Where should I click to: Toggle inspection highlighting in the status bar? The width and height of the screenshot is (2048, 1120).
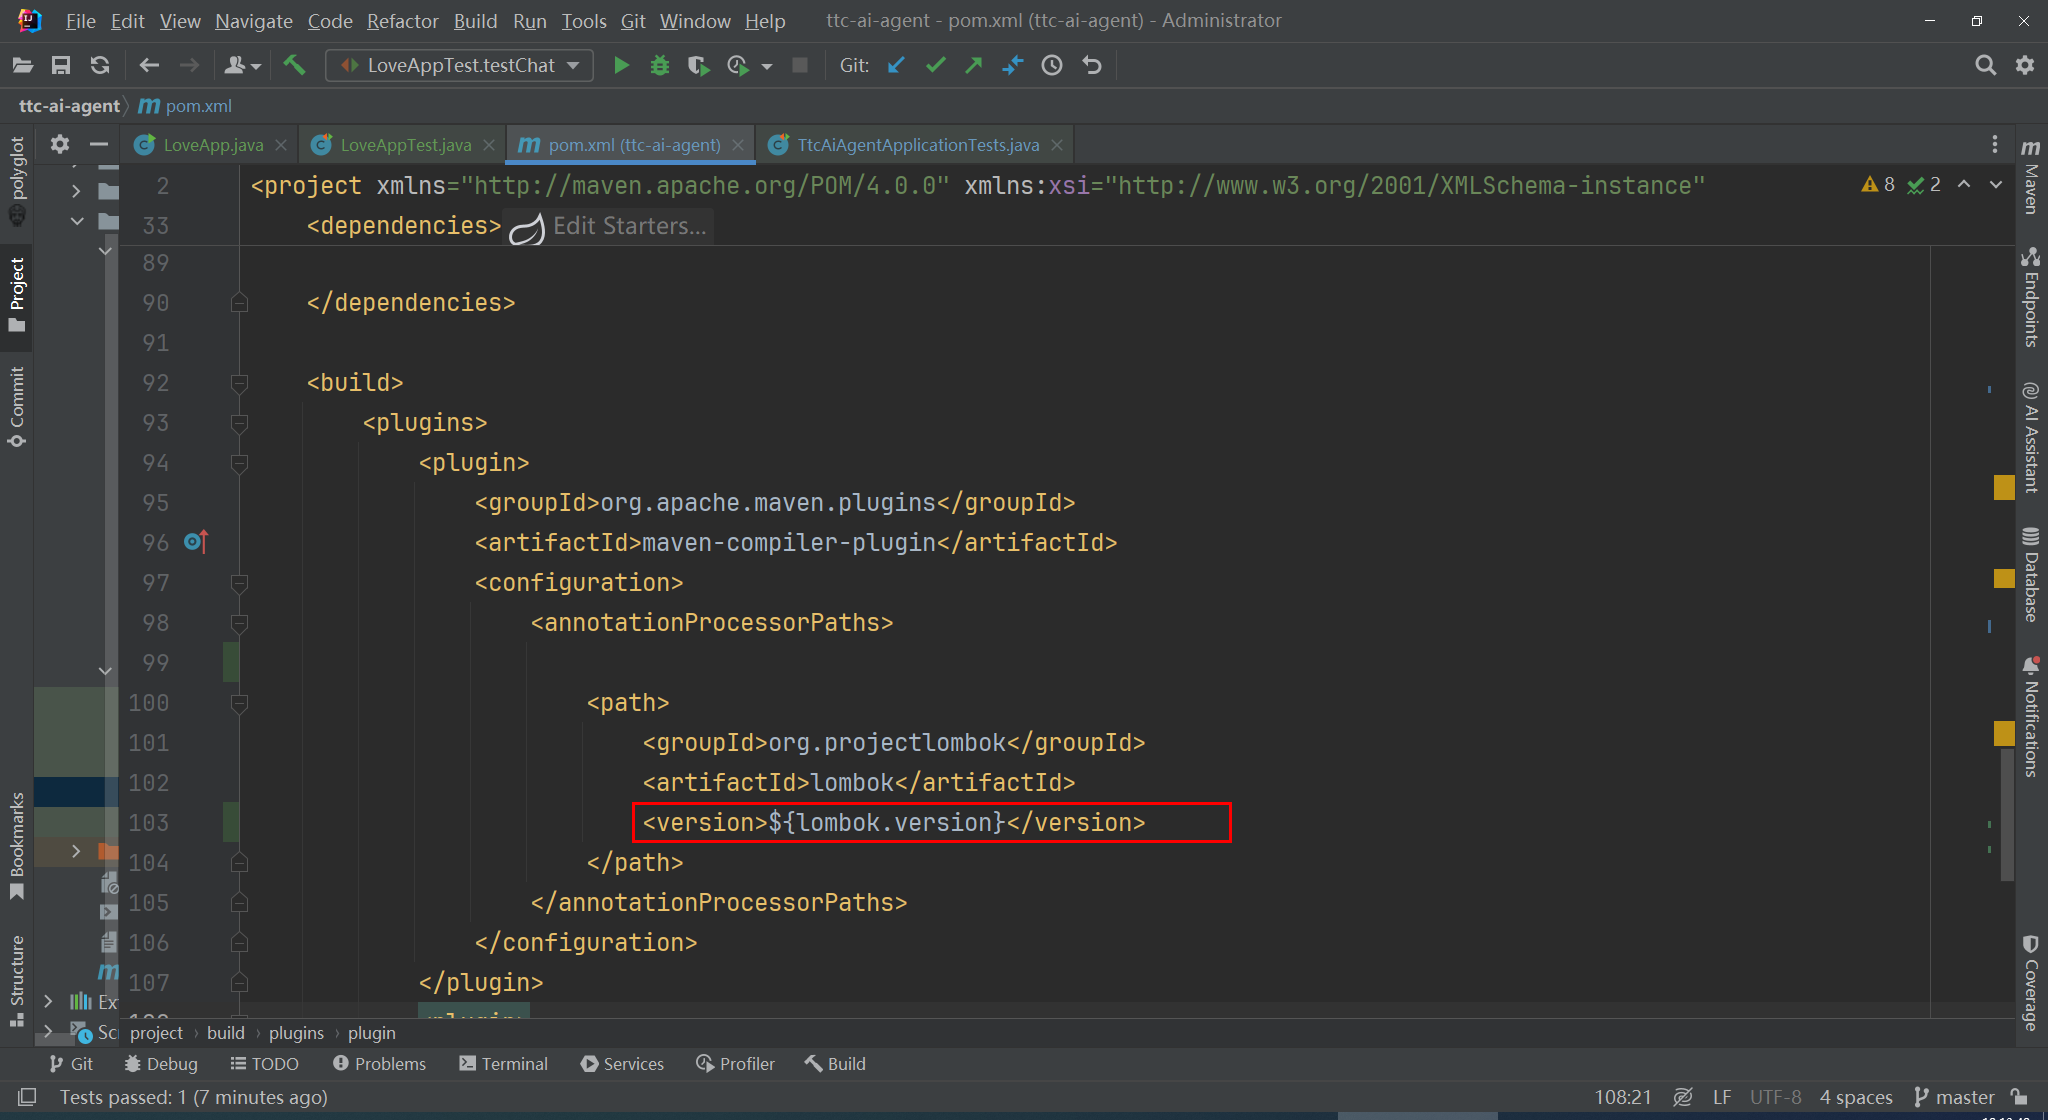1684,1097
